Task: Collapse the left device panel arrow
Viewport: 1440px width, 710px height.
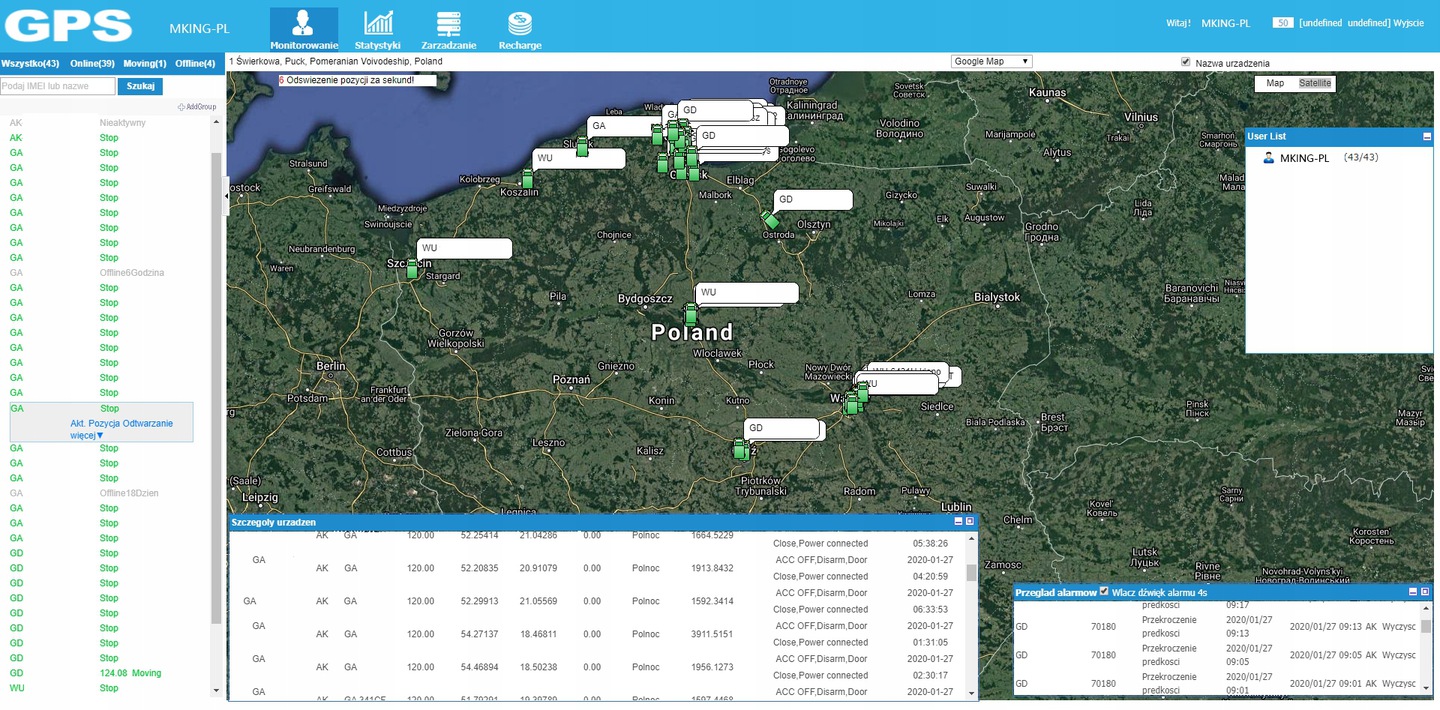Action: [225, 197]
